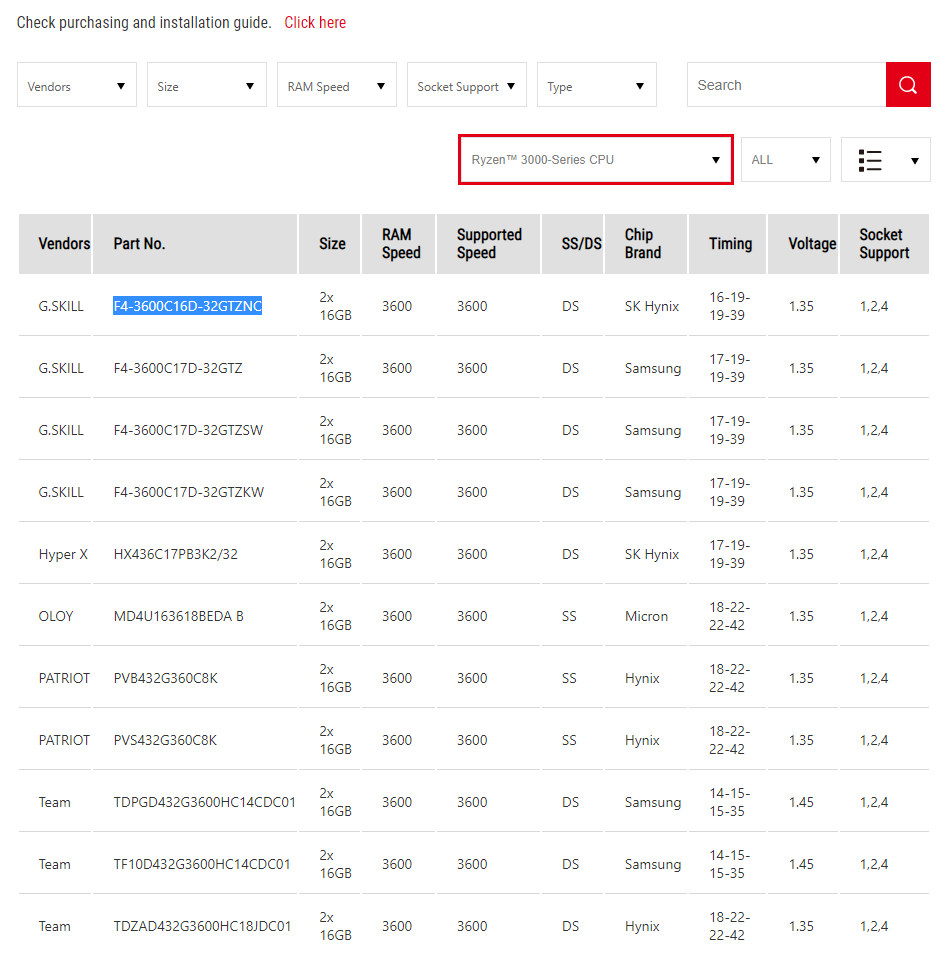Click the Search input field
949x955 pixels.
click(x=786, y=85)
